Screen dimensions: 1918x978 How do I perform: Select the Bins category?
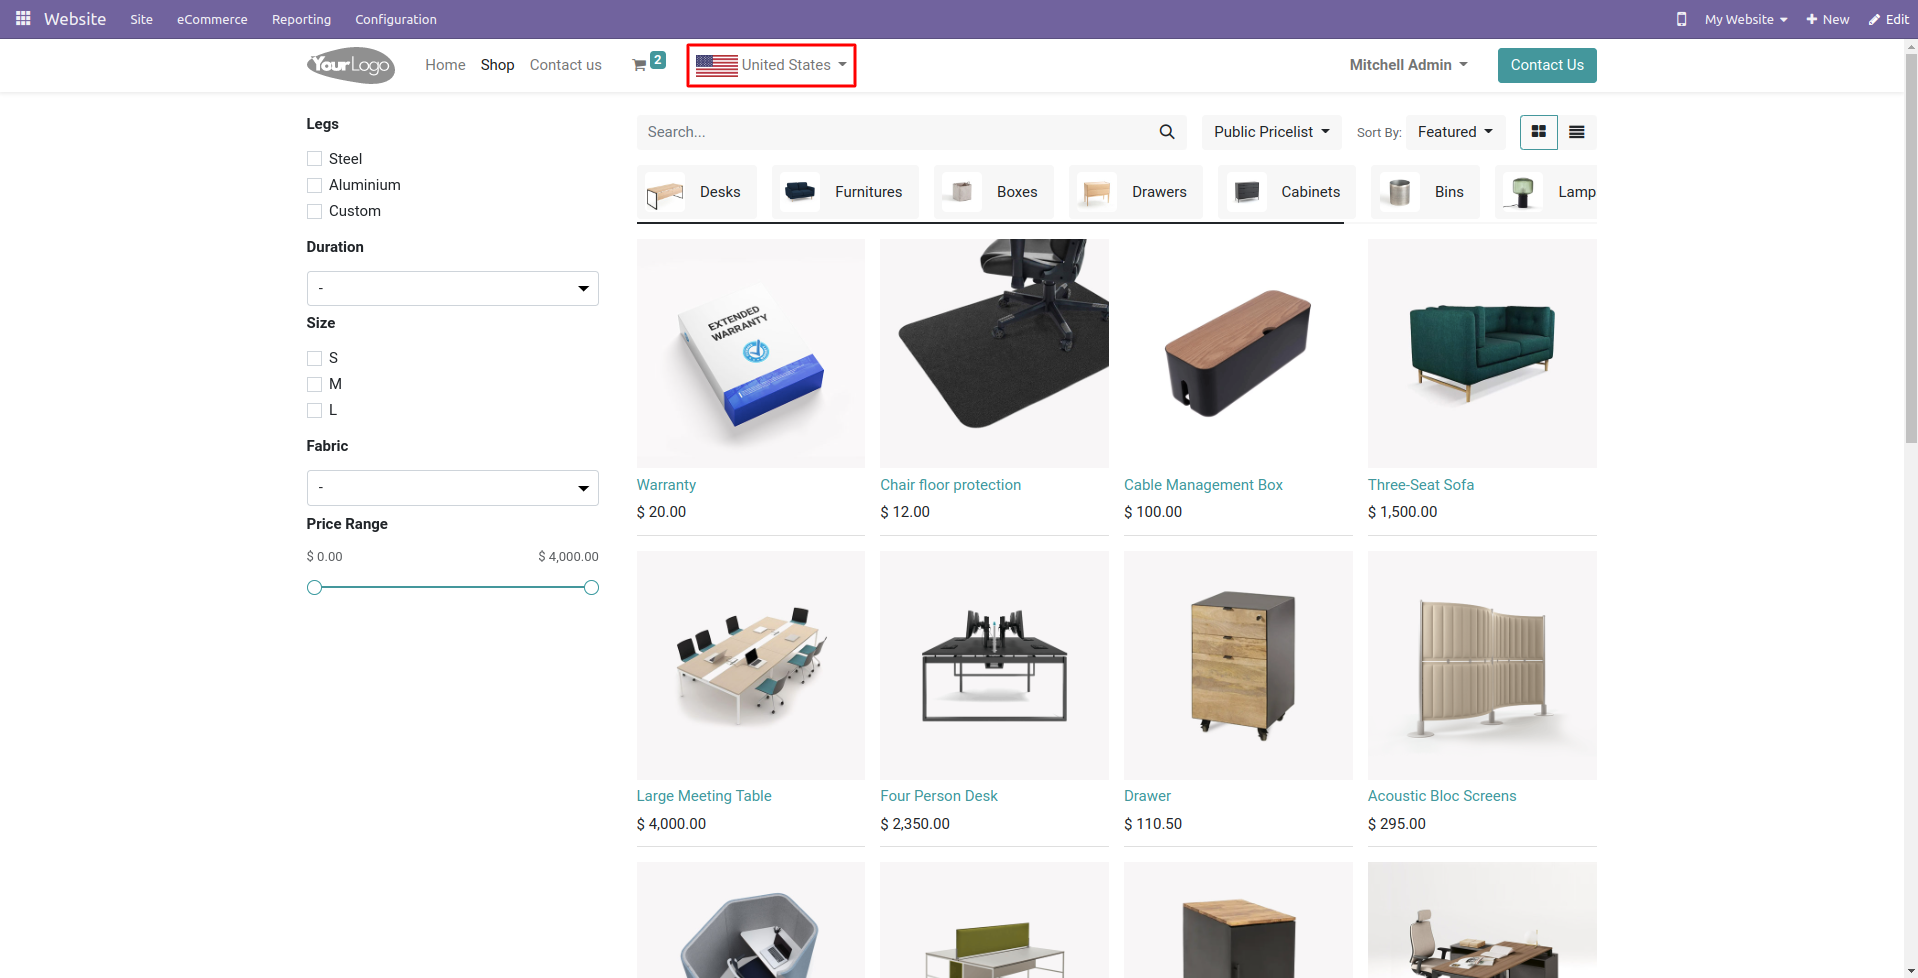[1425, 192]
